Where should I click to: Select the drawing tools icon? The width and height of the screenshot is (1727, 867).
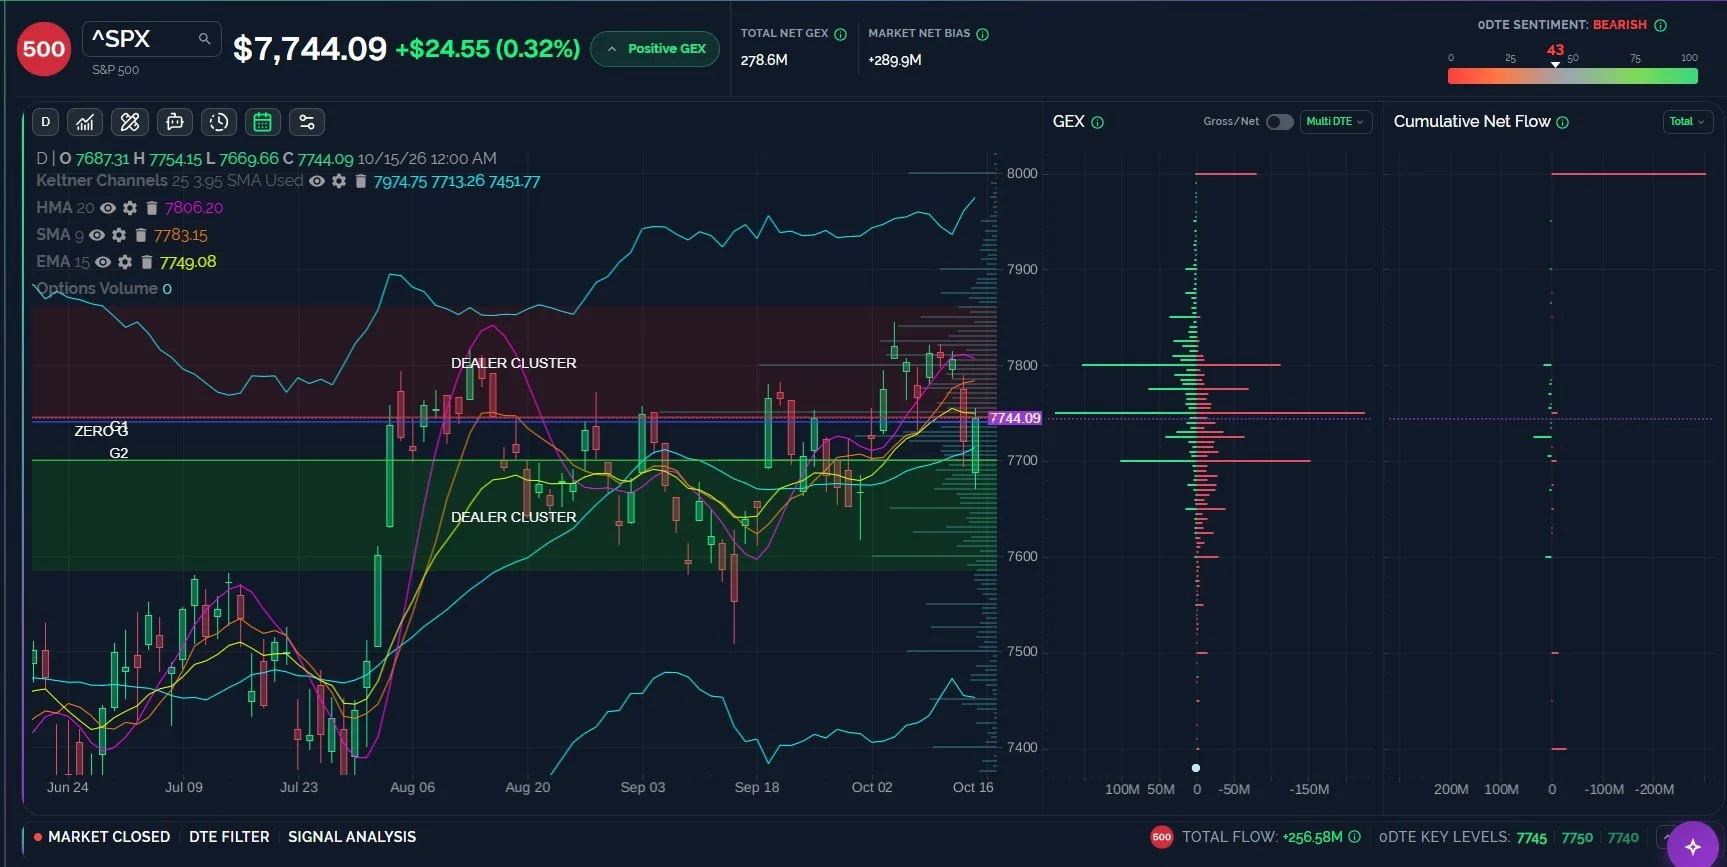[130, 122]
